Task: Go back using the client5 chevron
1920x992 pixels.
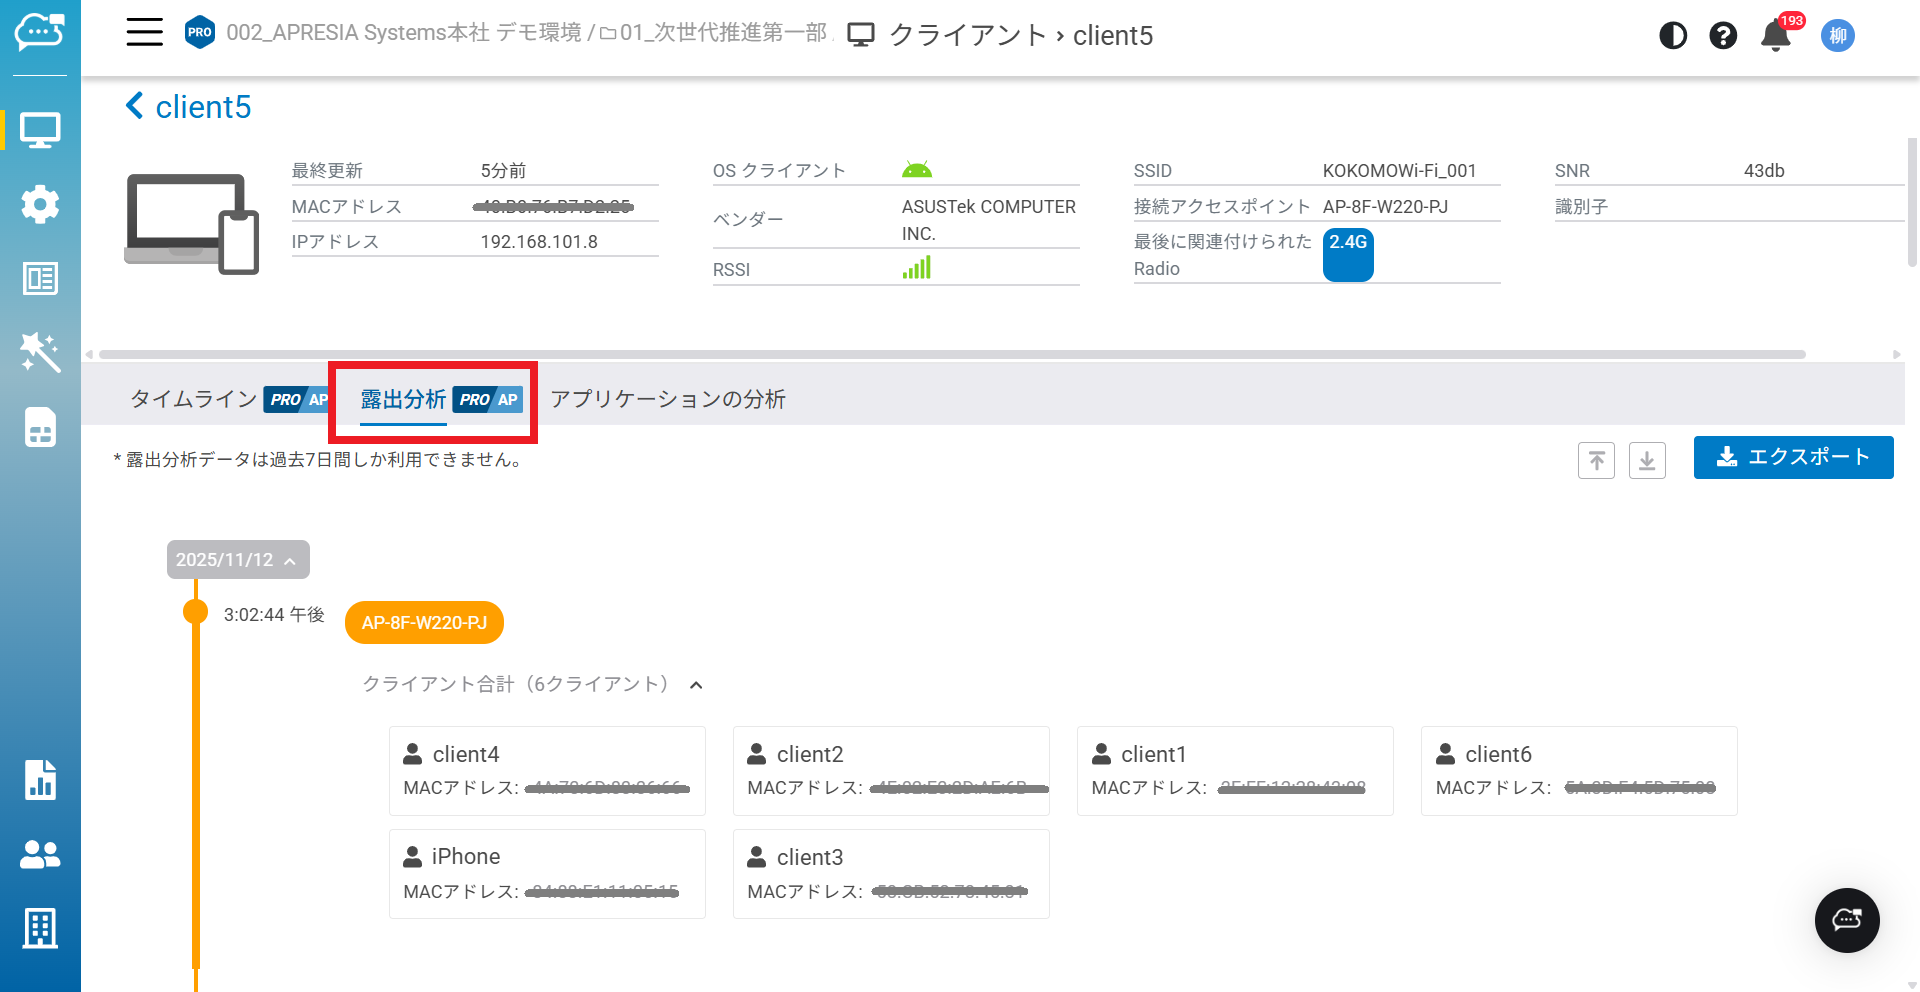Action: (135, 106)
